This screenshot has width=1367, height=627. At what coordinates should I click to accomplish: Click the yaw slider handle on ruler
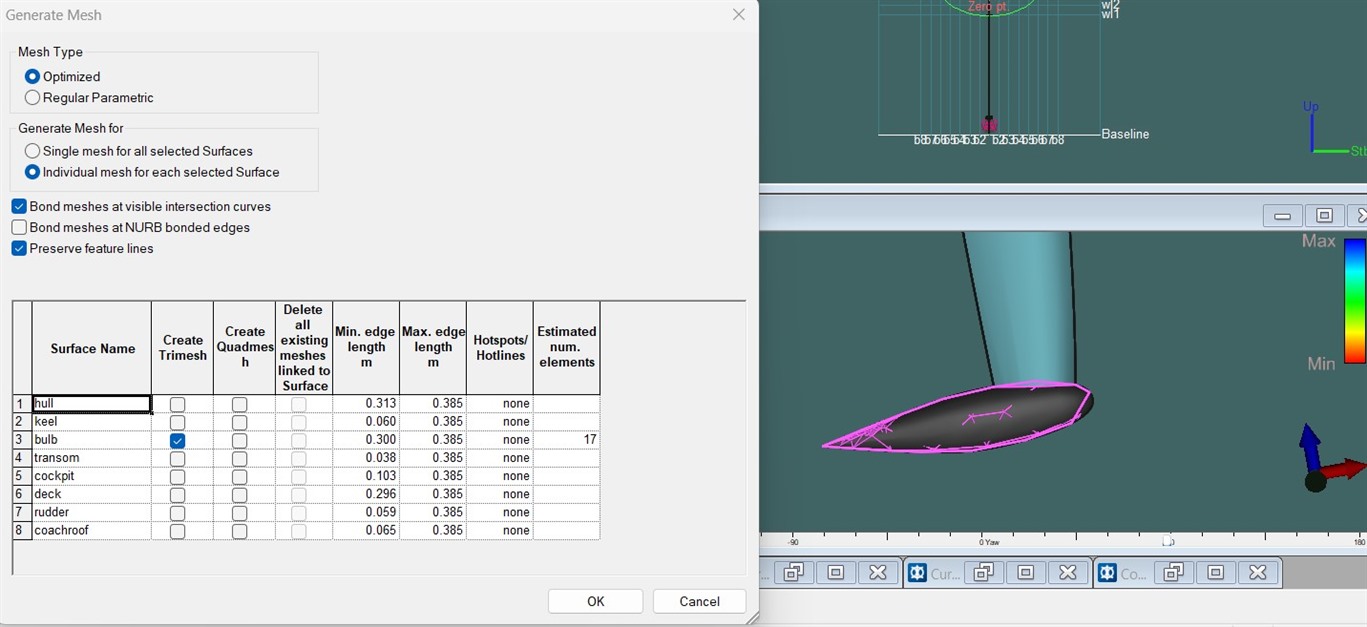coord(1167,541)
